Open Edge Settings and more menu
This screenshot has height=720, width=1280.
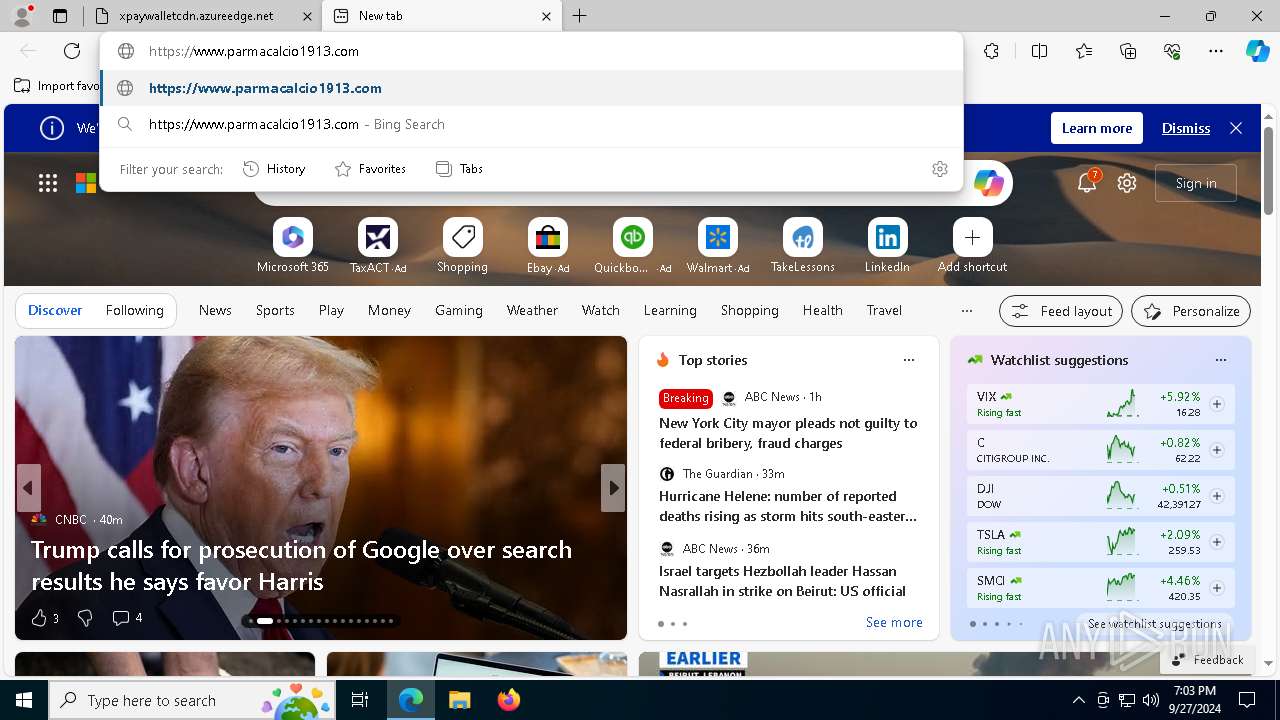[x=1216, y=51]
